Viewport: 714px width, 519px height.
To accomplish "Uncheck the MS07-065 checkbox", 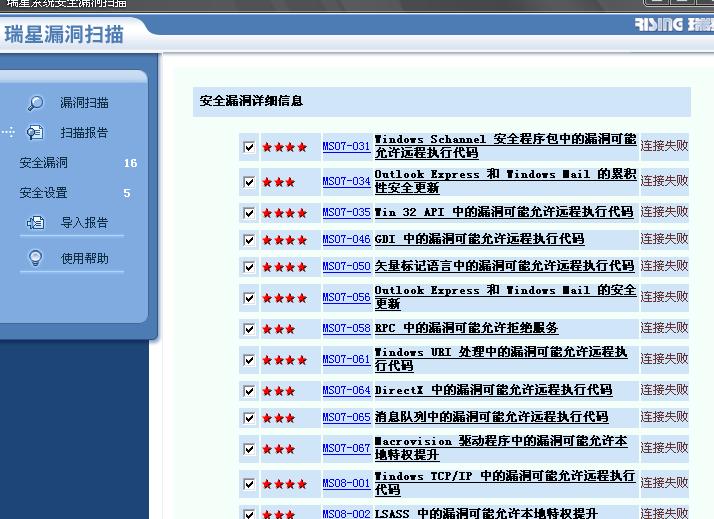I will click(249, 418).
